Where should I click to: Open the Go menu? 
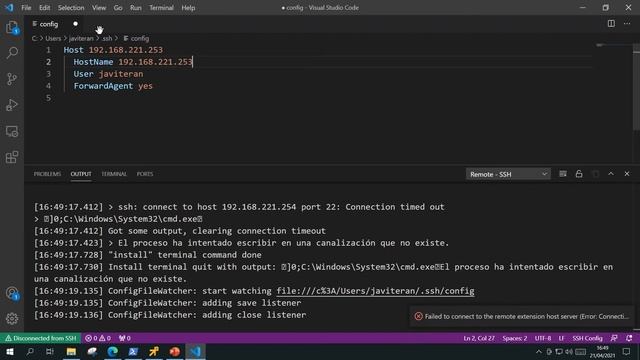[x=118, y=8]
